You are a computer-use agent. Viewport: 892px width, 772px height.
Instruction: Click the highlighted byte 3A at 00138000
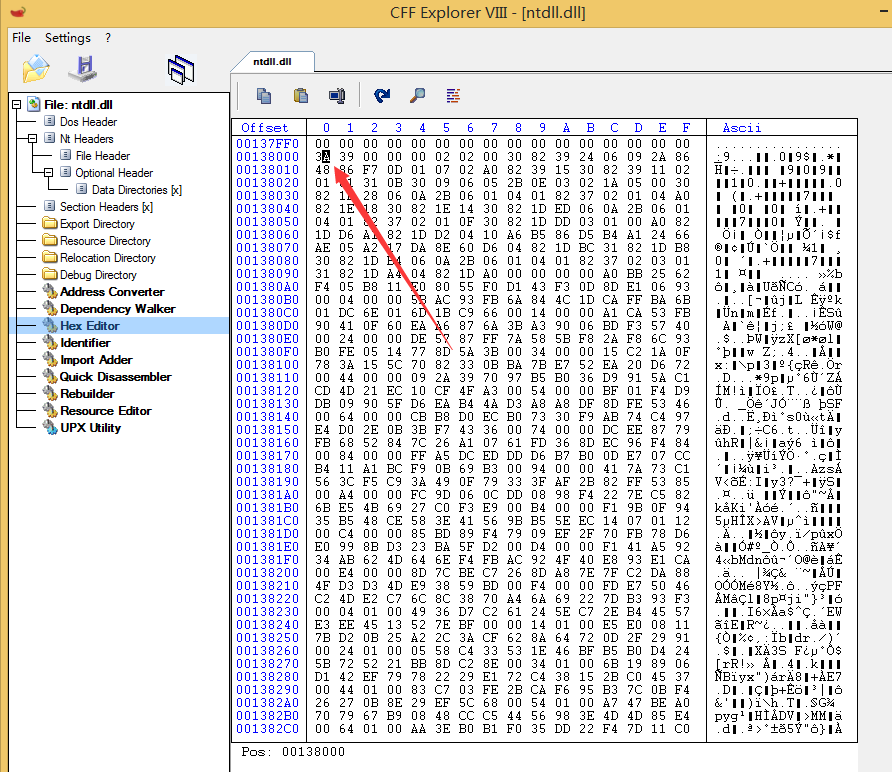point(323,156)
